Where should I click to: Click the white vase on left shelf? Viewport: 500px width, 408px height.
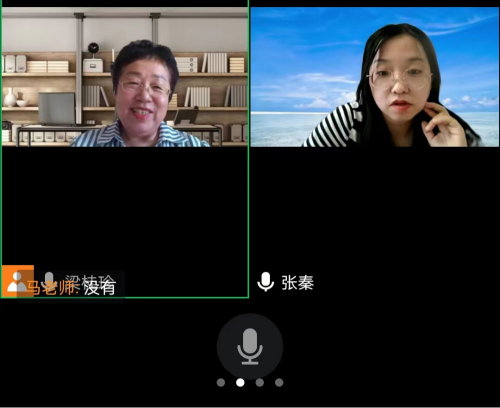click(x=10, y=97)
